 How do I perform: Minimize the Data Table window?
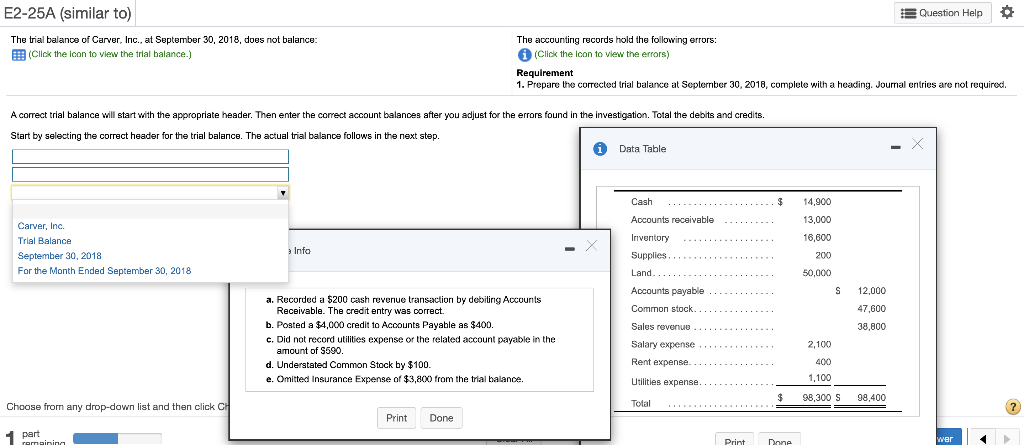893,148
